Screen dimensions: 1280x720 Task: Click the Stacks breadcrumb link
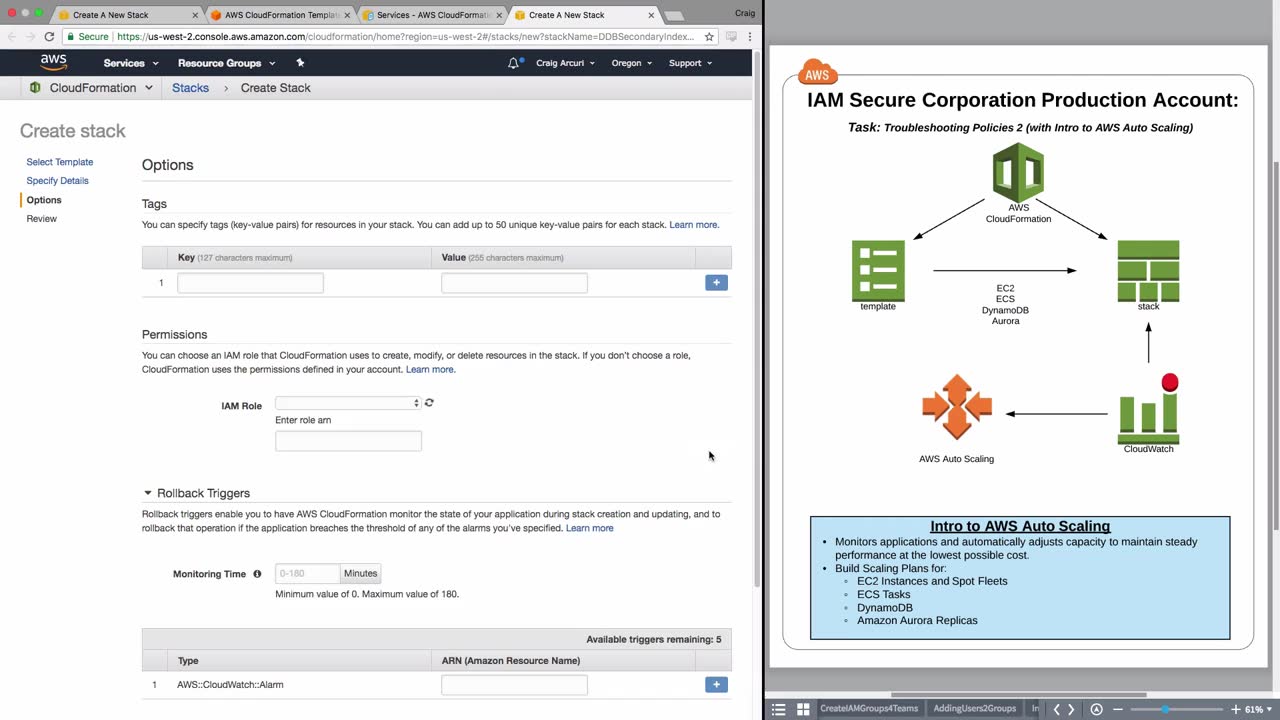(190, 88)
